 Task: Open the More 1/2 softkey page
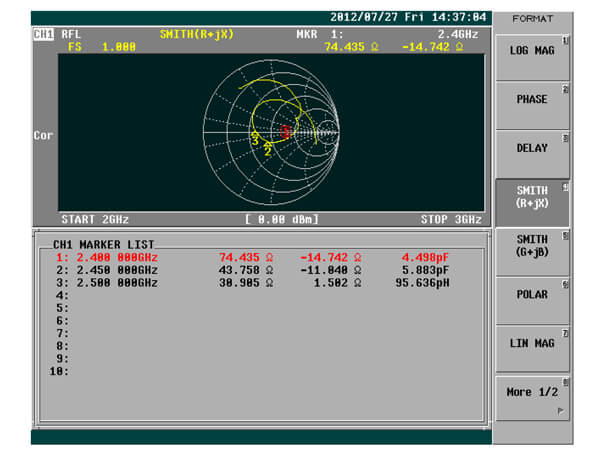point(532,398)
